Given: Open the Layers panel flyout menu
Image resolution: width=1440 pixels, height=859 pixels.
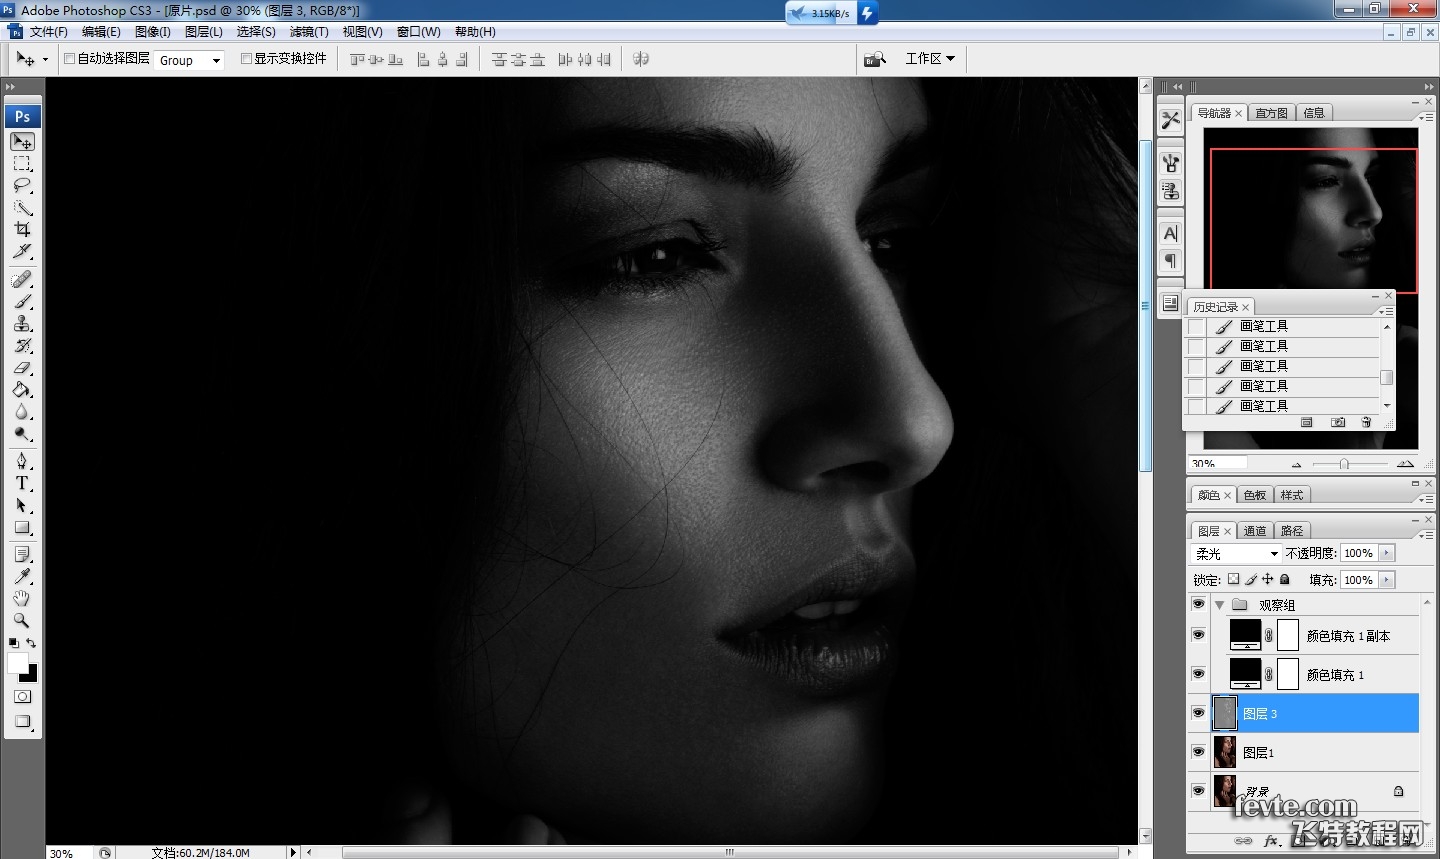Looking at the screenshot, I should click(1427, 535).
